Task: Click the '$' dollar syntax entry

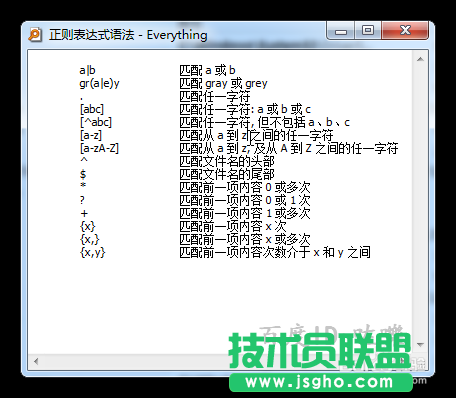Action: (83, 174)
